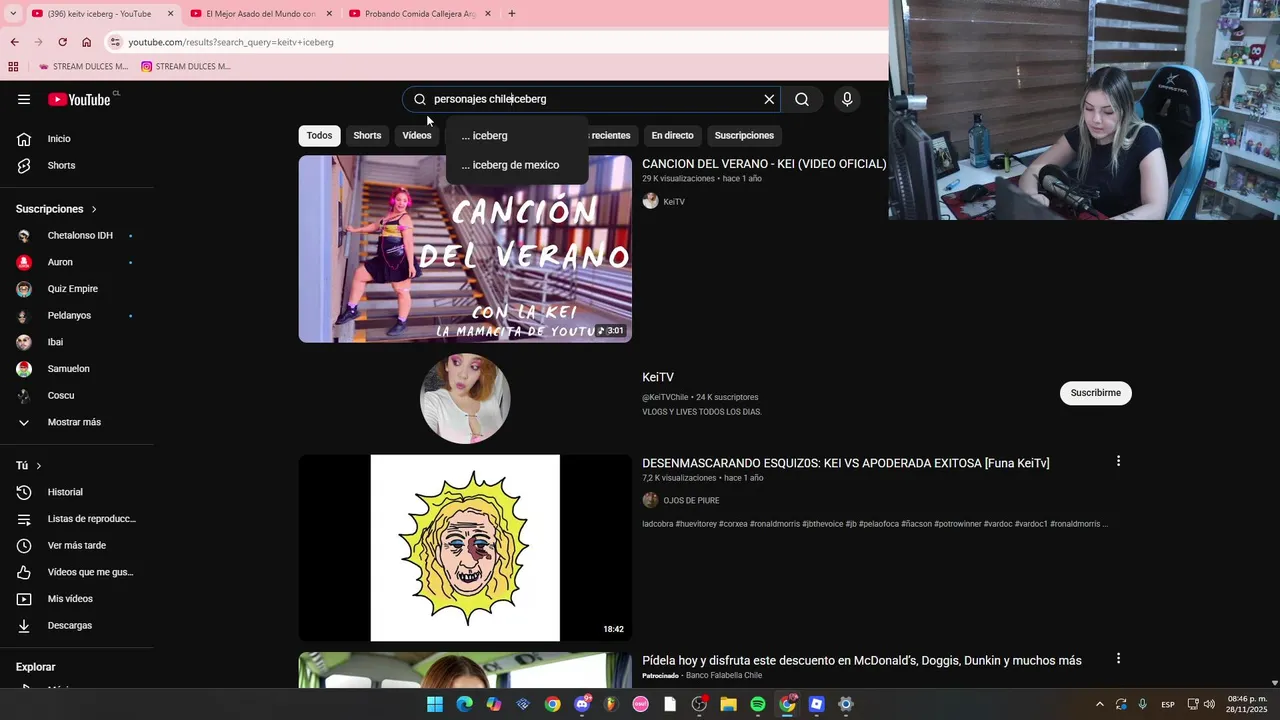Open the YouTube hamburger guide menu
The image size is (1280, 720).
coord(24,99)
